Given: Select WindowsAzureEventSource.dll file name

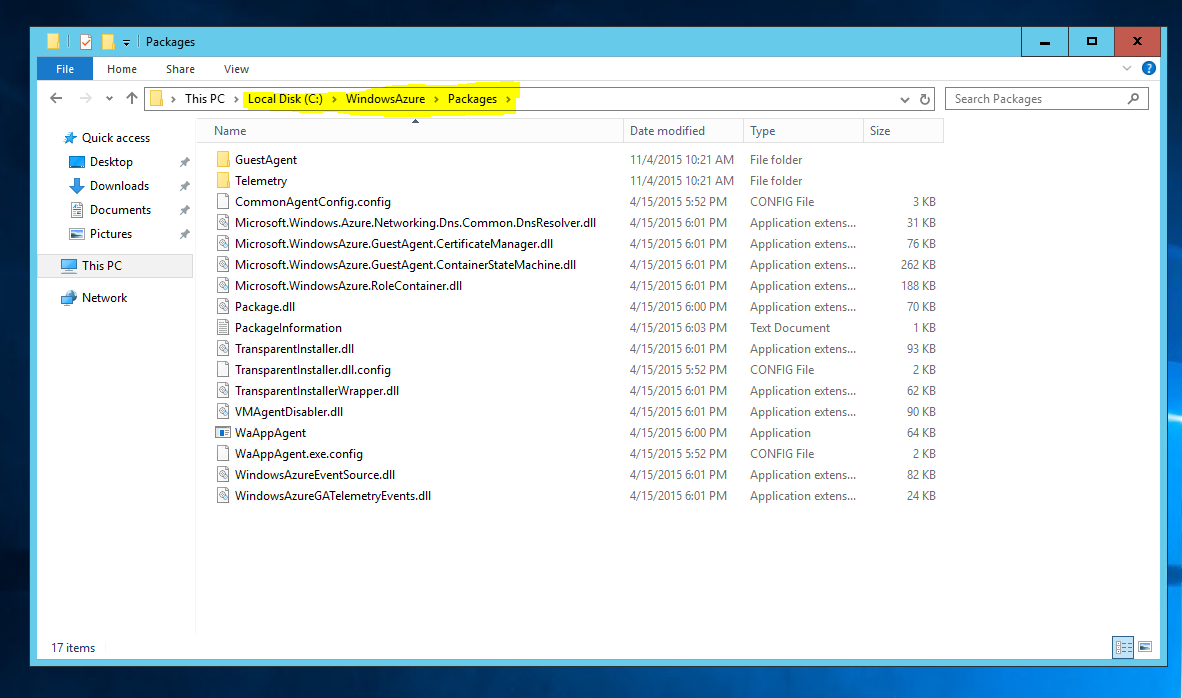Looking at the screenshot, I should point(315,475).
